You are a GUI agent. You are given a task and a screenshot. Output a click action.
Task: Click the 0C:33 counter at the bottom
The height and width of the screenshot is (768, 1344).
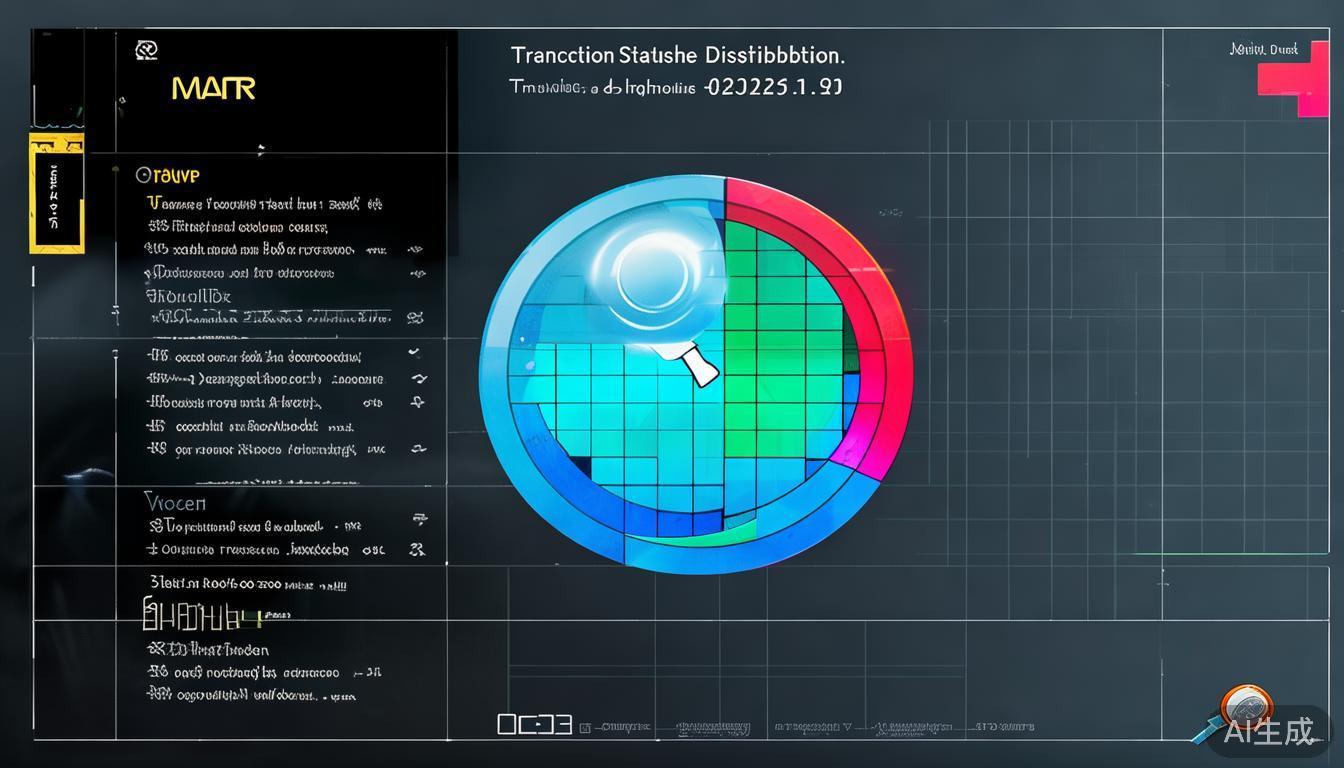(534, 724)
